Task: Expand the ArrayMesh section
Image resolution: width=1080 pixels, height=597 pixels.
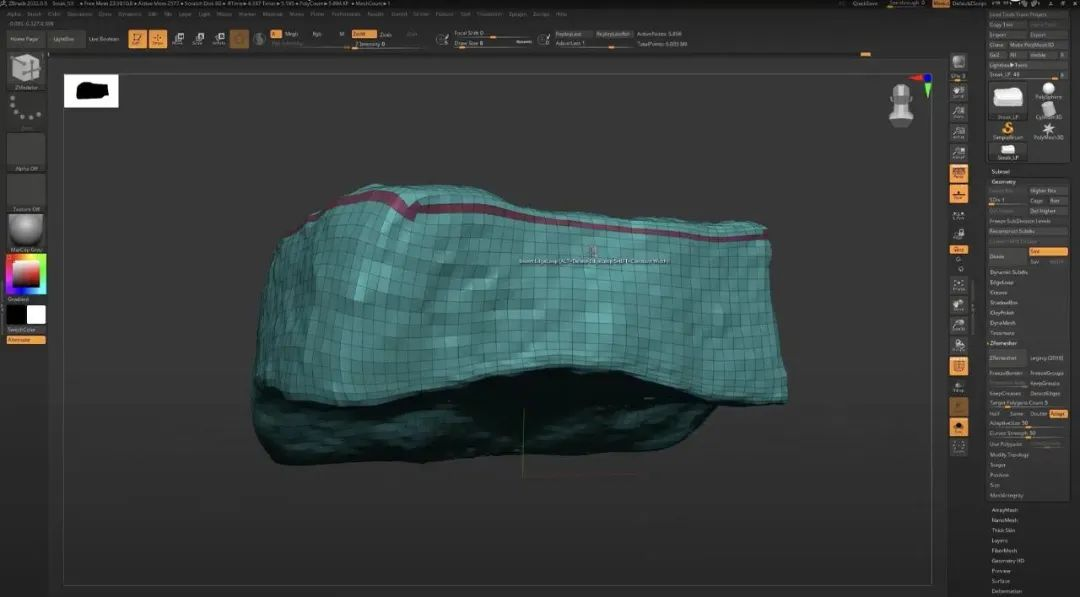Action: 1005,510
